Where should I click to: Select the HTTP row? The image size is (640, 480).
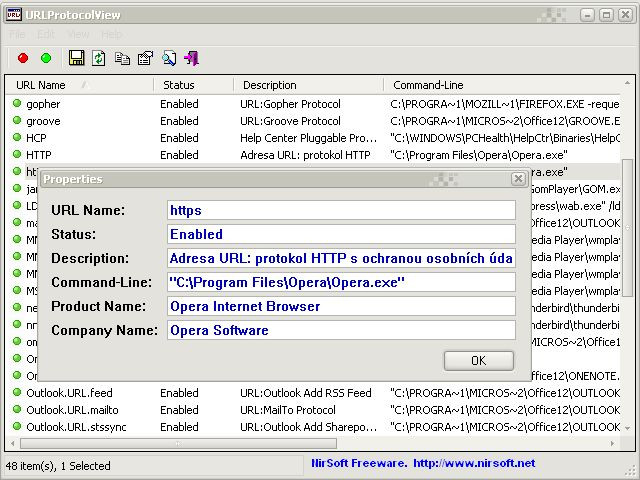click(x=313, y=155)
